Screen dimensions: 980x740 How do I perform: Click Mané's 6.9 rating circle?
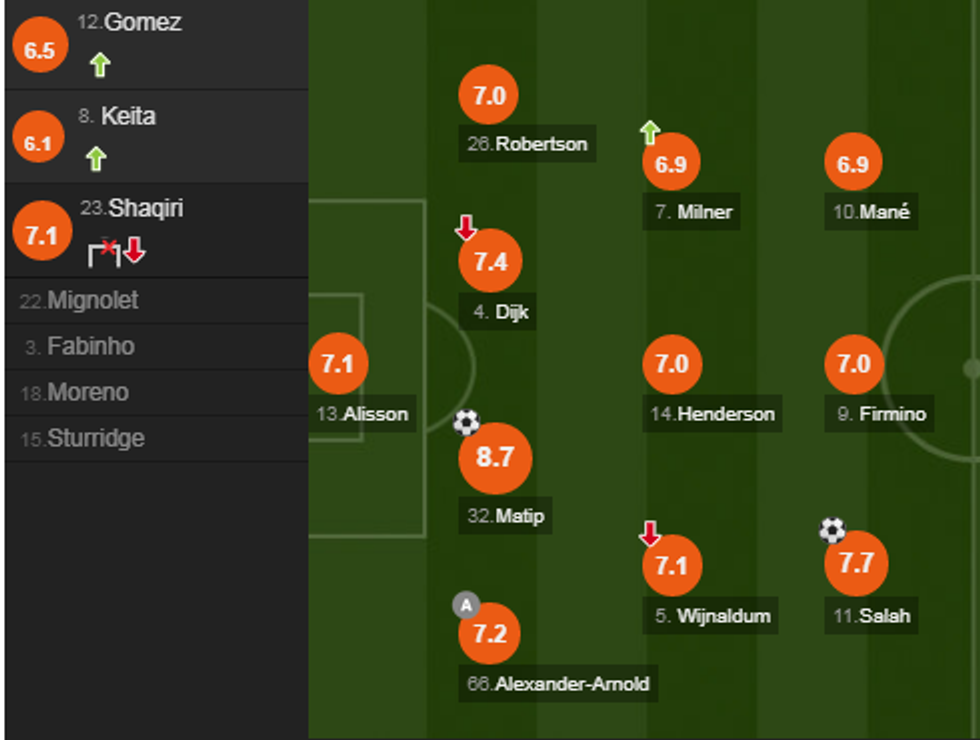[853, 164]
